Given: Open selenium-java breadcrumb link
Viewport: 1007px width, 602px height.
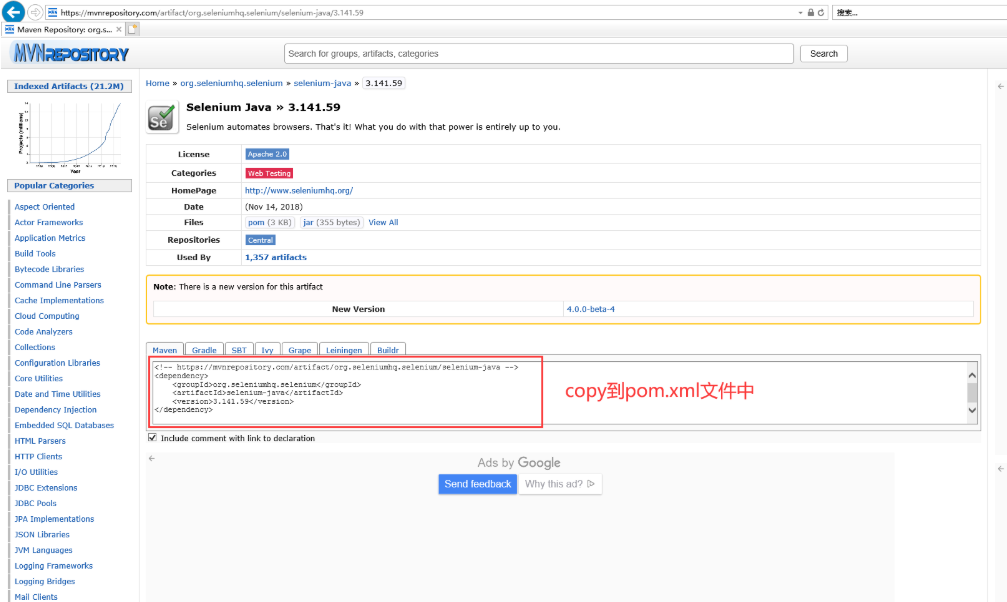Looking at the screenshot, I should pyautogui.click(x=322, y=84).
